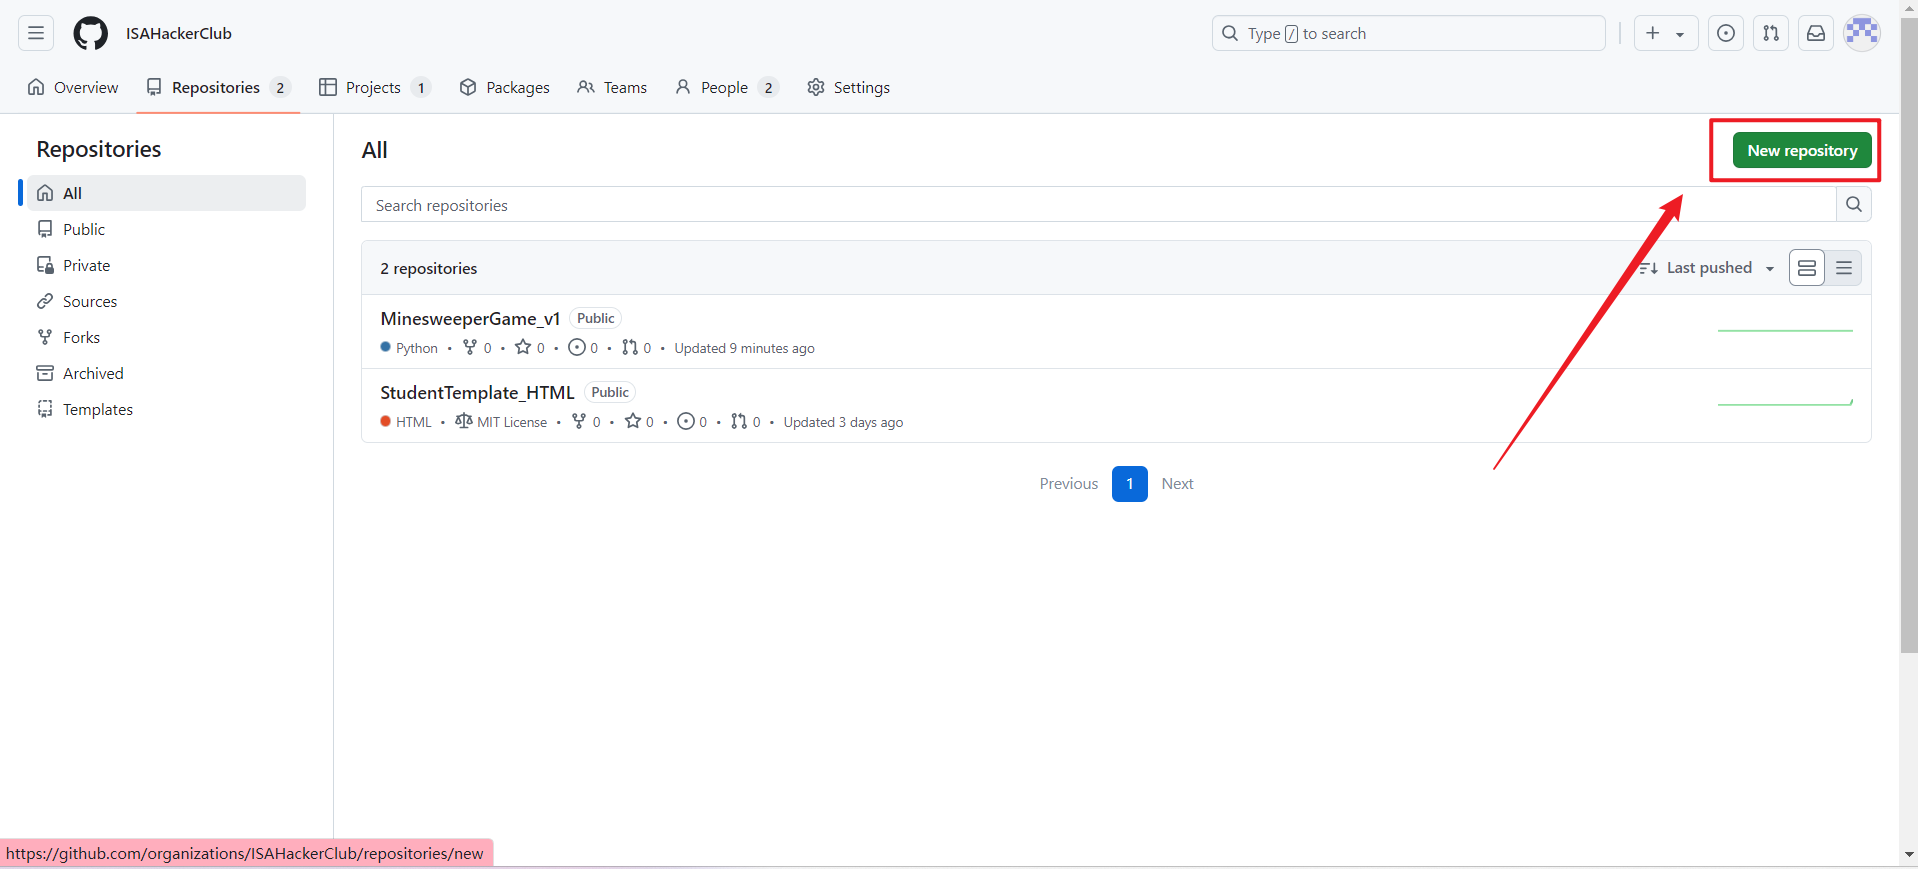
Task: Click the fork count of MinesweeperGame_v1
Action: 477,348
